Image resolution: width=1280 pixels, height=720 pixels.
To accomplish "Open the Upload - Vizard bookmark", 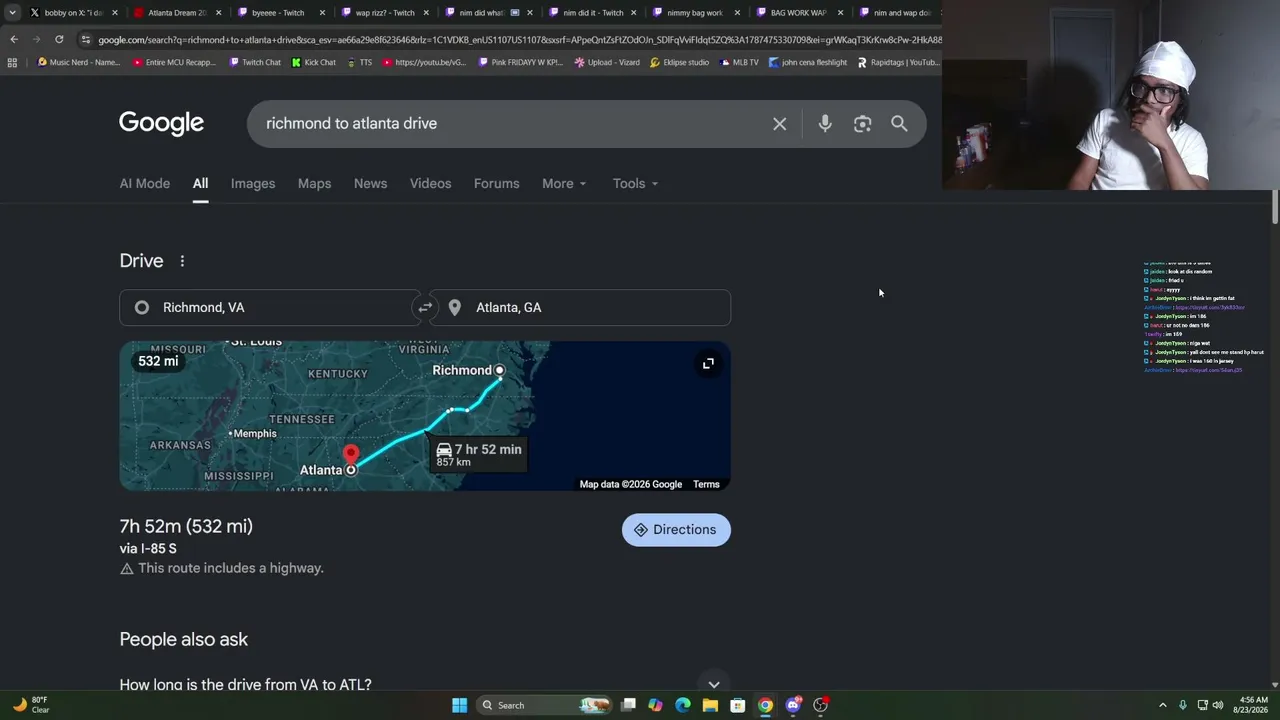I will (x=607, y=62).
